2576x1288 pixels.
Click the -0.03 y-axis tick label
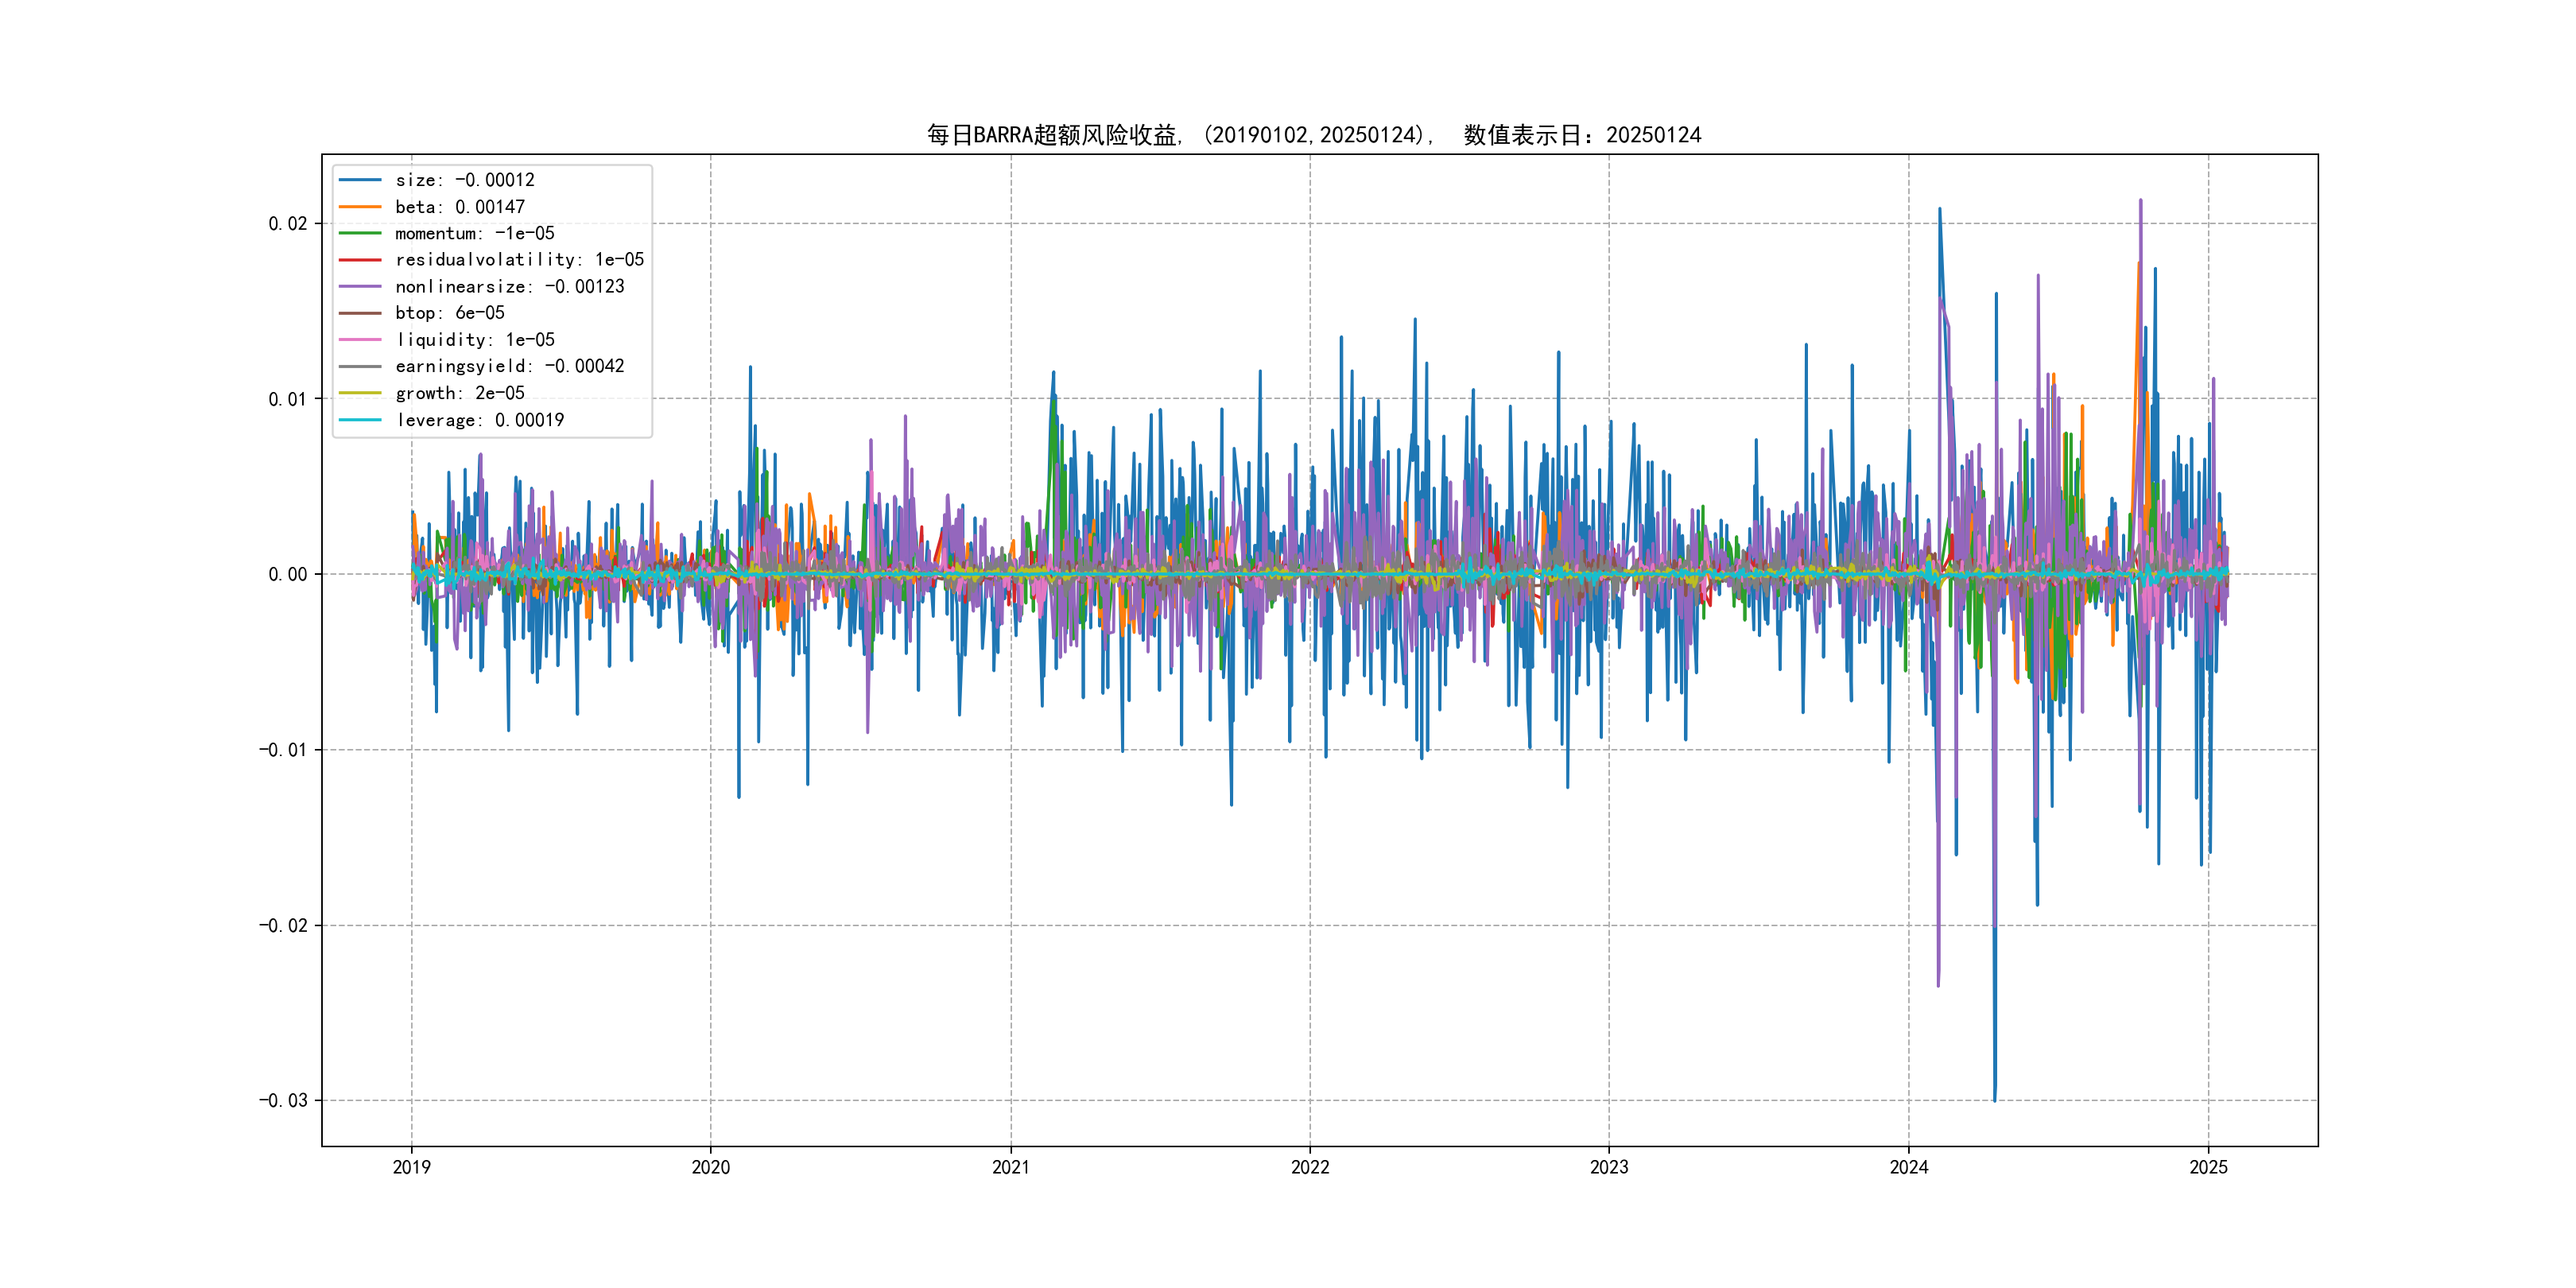pos(283,1100)
